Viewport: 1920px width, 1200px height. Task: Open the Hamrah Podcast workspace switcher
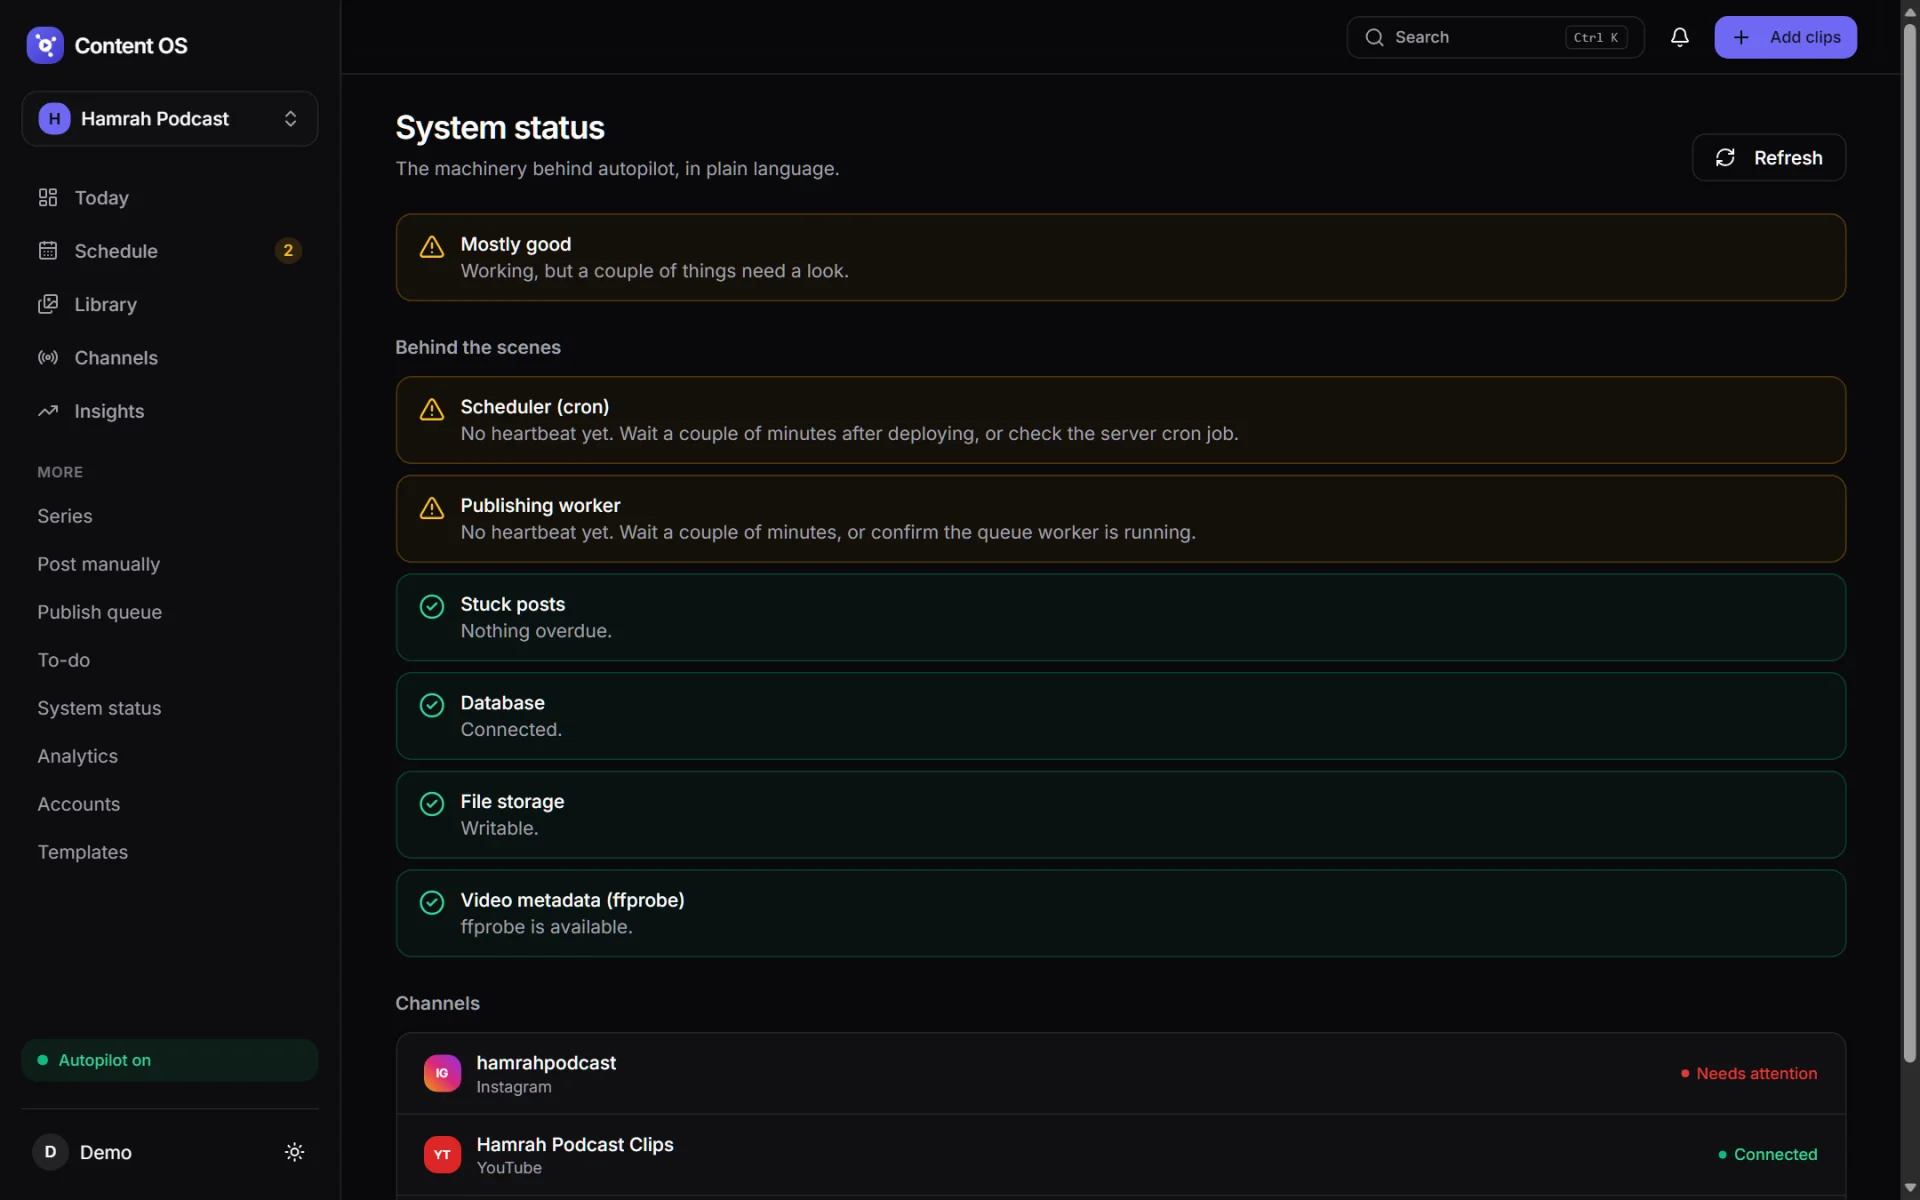170,119
